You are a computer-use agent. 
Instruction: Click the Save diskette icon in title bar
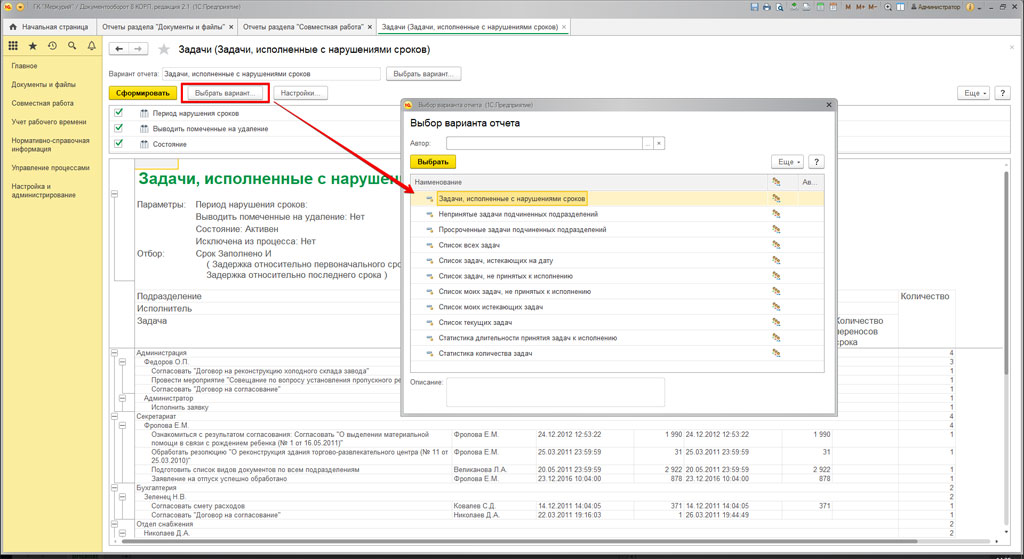[755, 7]
